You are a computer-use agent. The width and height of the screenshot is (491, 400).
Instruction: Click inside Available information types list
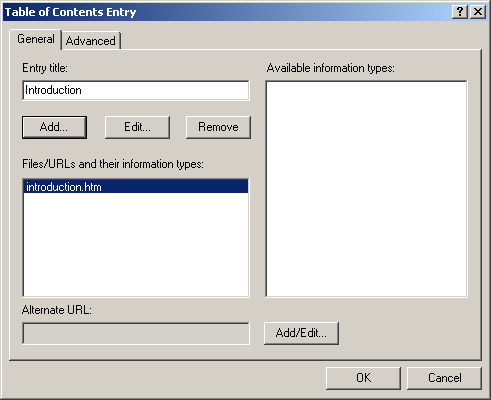click(366, 189)
